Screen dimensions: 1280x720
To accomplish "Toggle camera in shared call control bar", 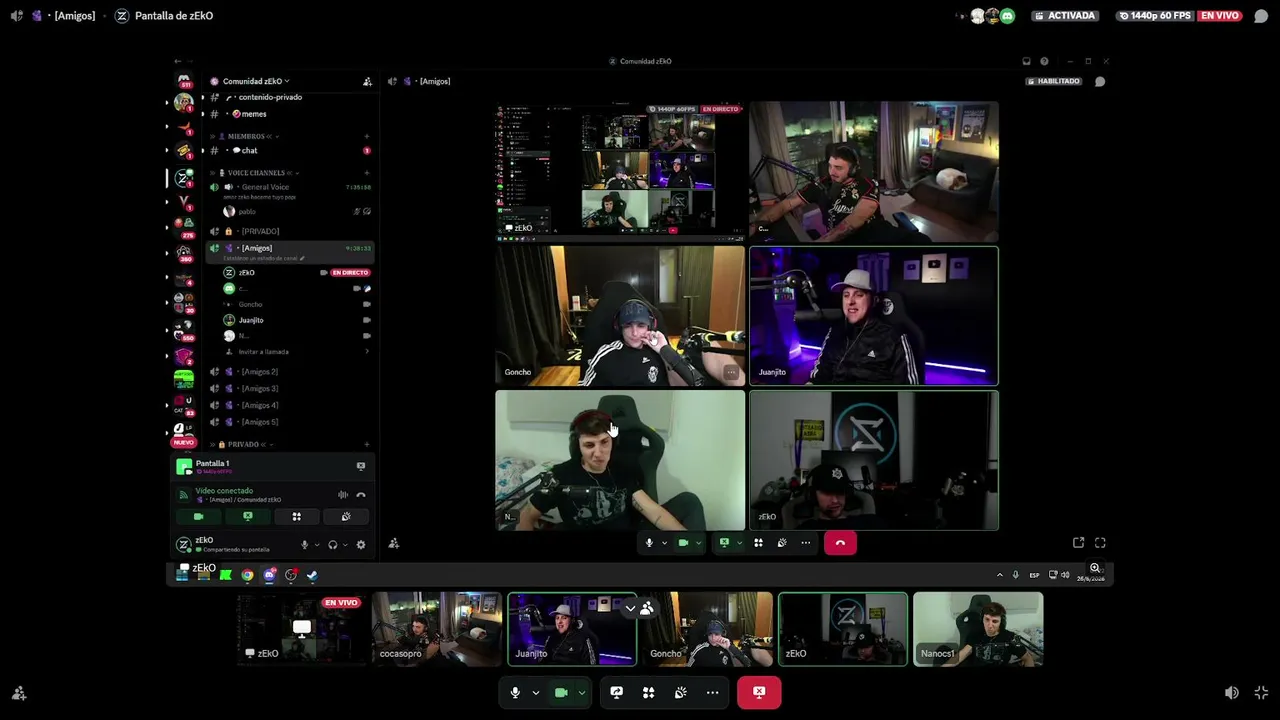I will [x=683, y=543].
